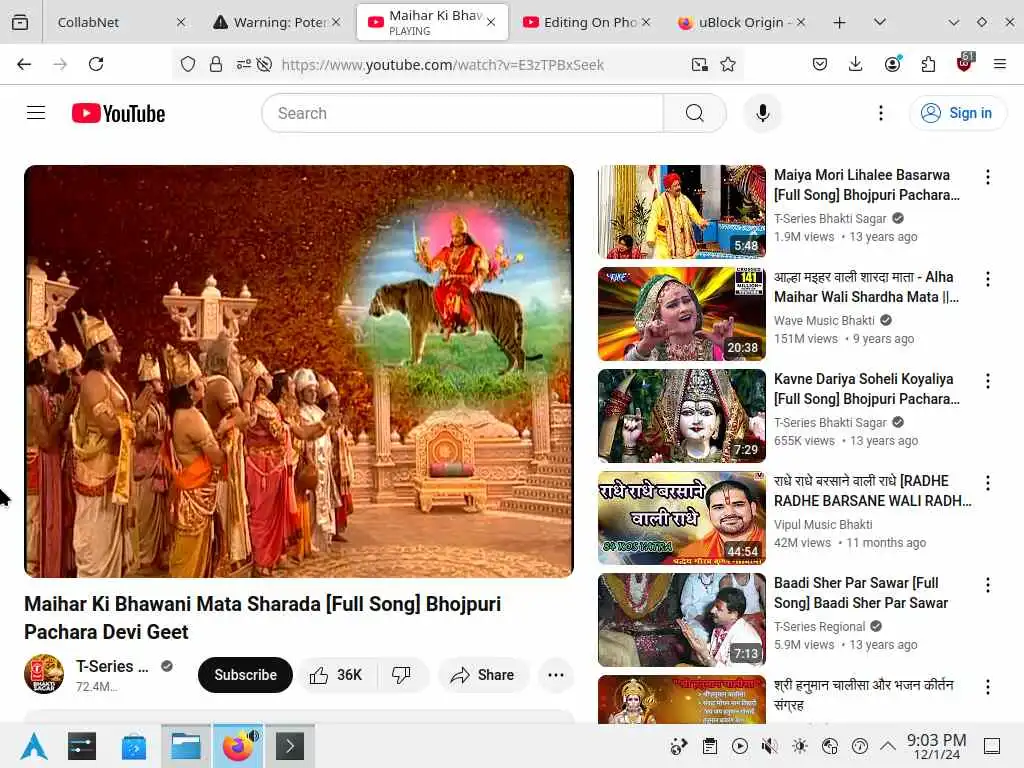Open the clipboard tray icon

tap(710, 746)
